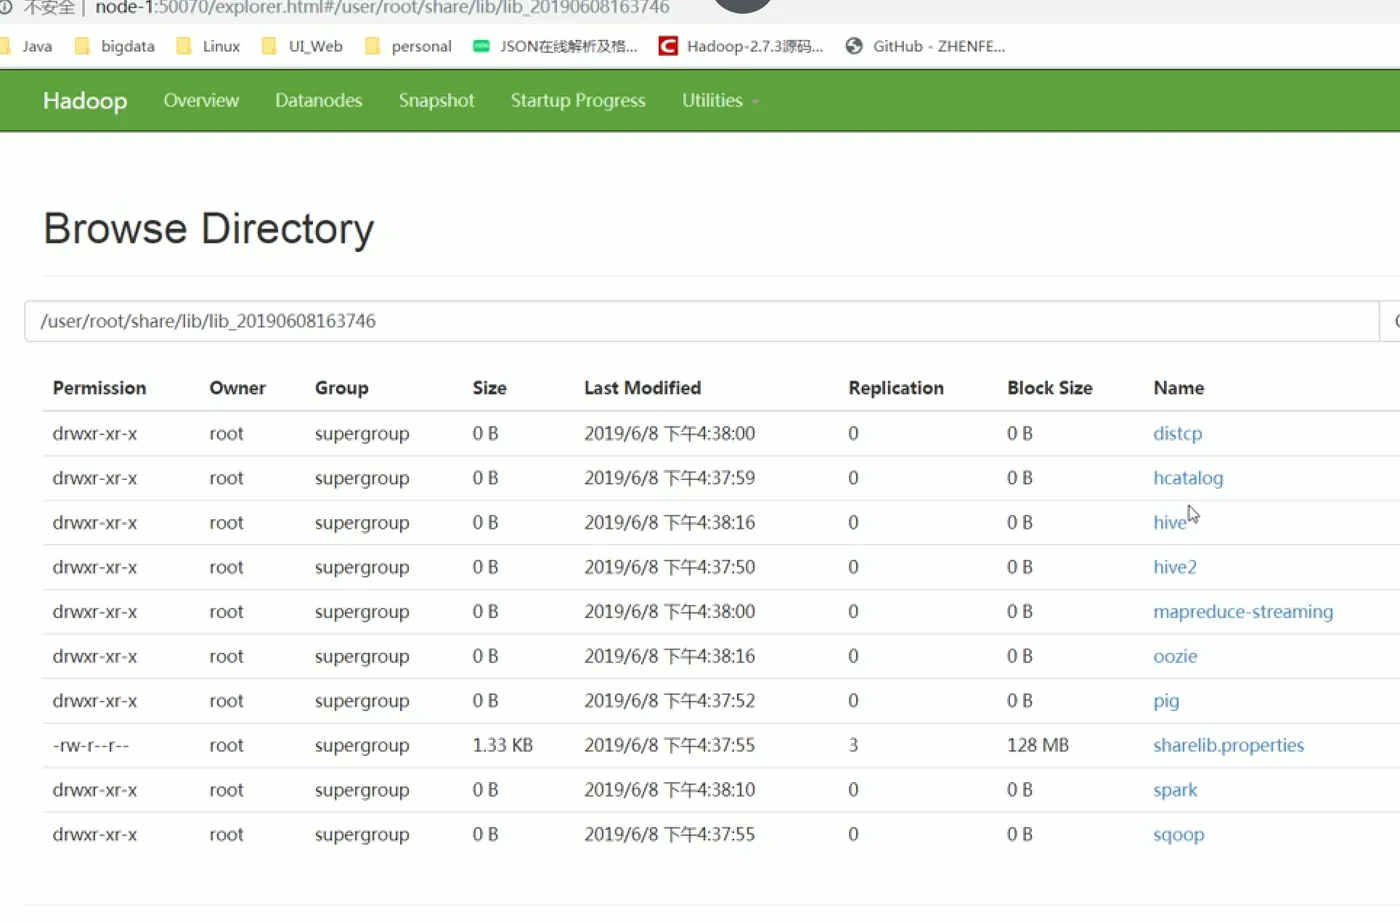Expand the Utilities dropdown menu
The image size is (1400, 923).
pyautogui.click(x=720, y=100)
